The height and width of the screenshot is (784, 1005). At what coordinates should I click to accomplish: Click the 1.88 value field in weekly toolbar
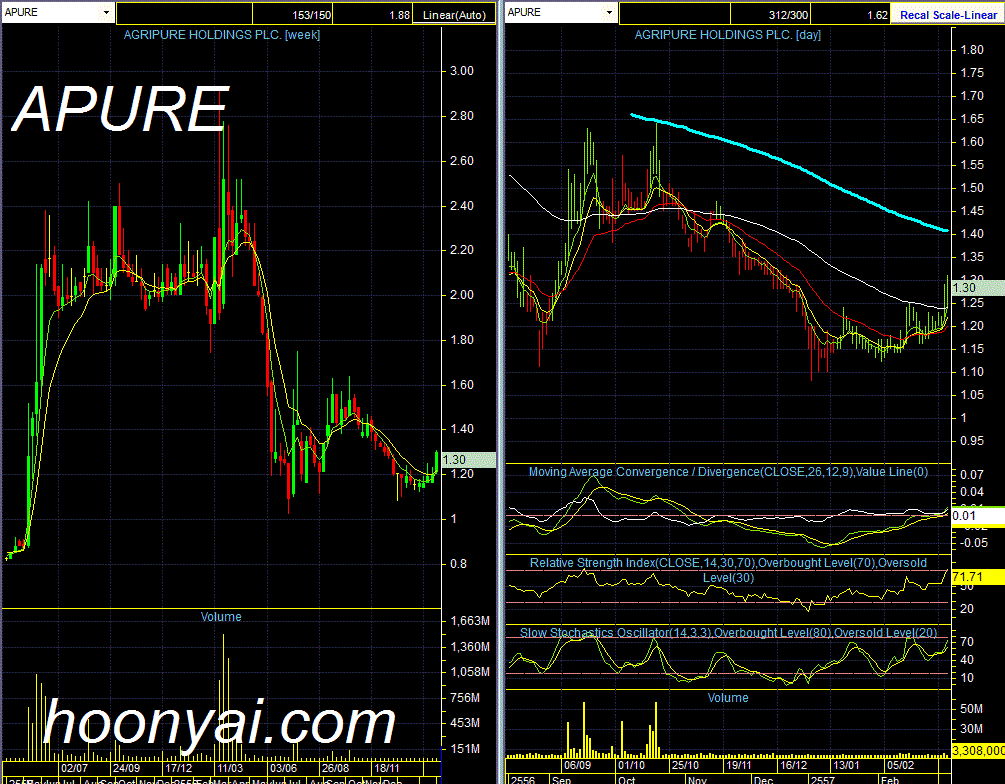click(373, 14)
